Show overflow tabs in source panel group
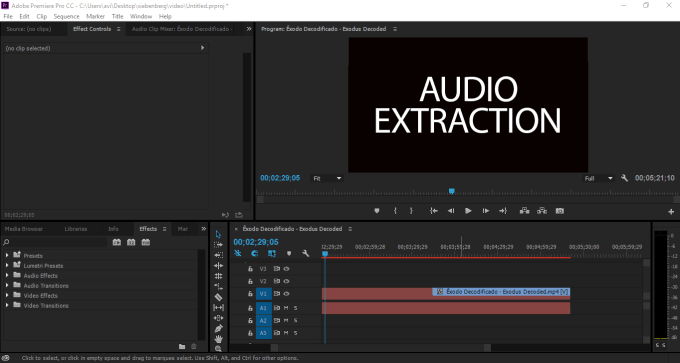 (x=249, y=29)
